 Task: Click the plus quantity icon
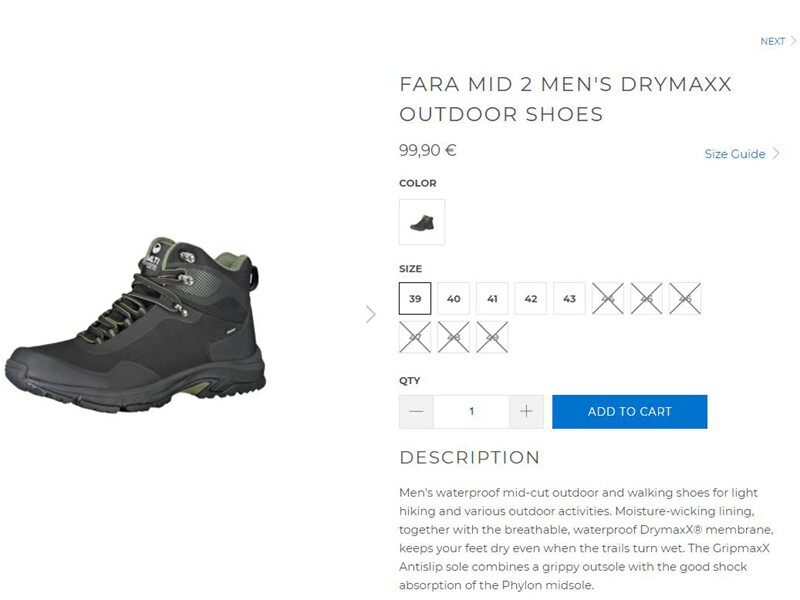526,412
